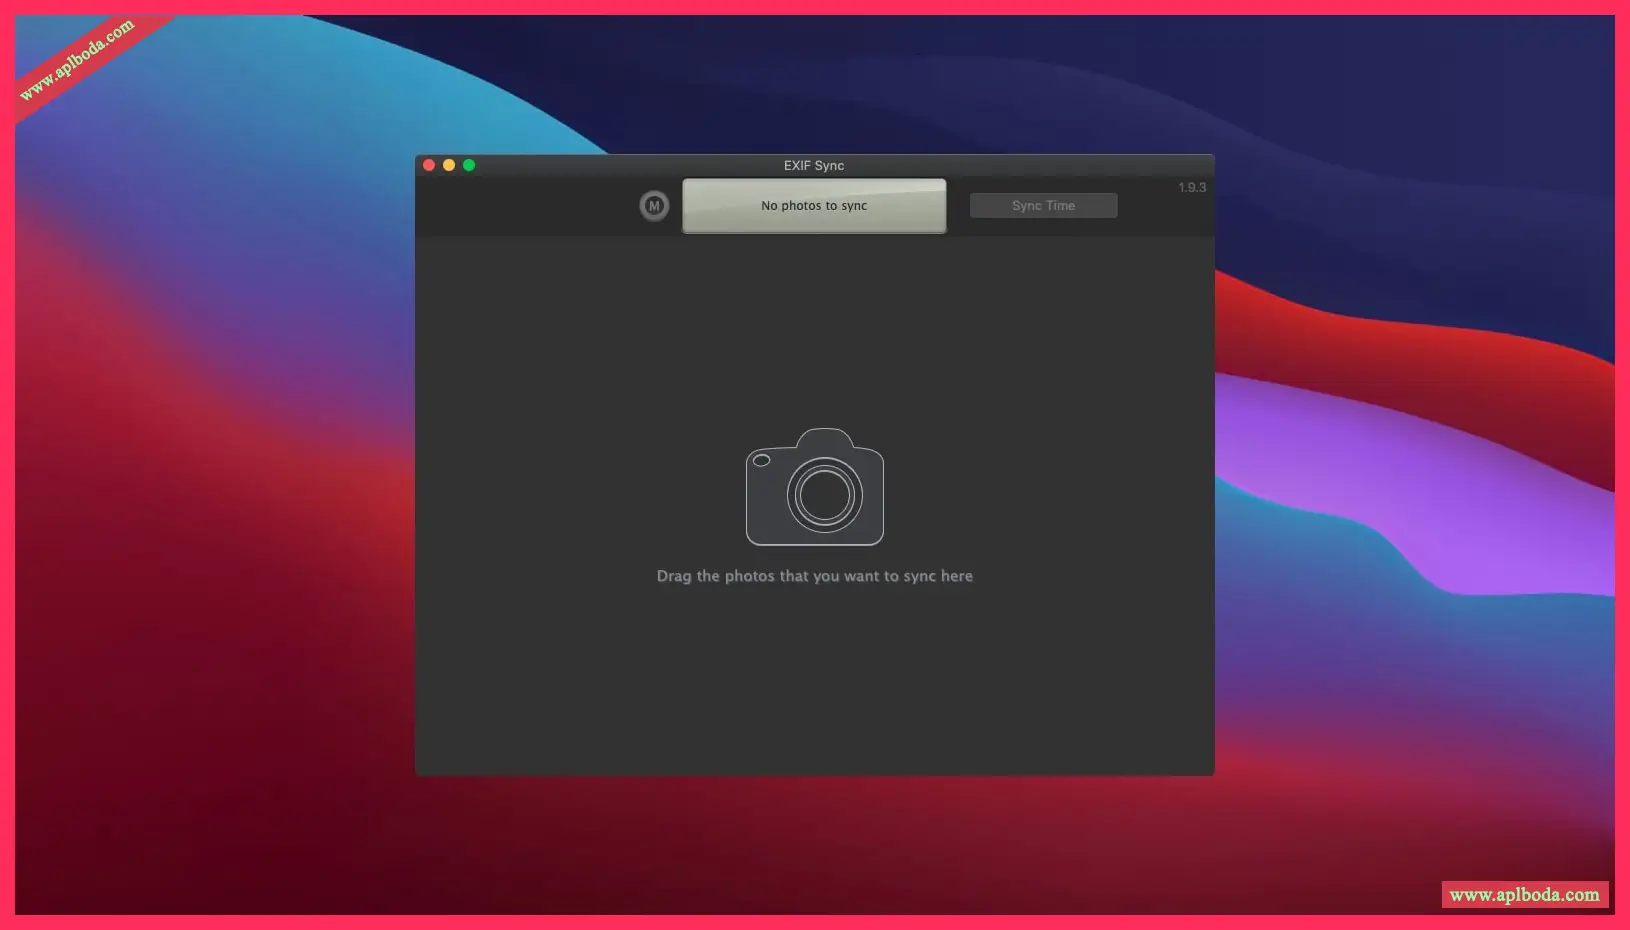The height and width of the screenshot is (930, 1630).
Task: Maximize the window using green button
Action: point(469,165)
